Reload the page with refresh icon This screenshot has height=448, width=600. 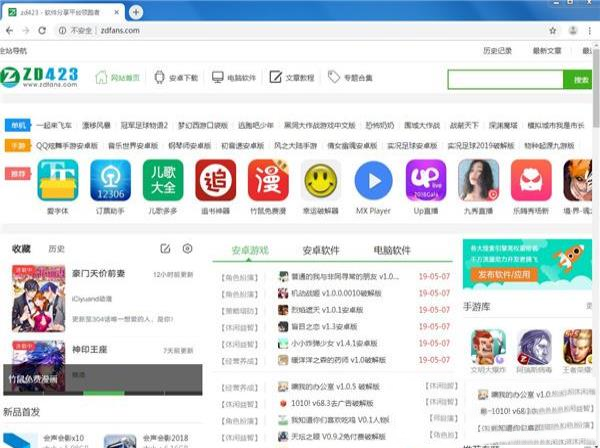pyautogui.click(x=42, y=31)
